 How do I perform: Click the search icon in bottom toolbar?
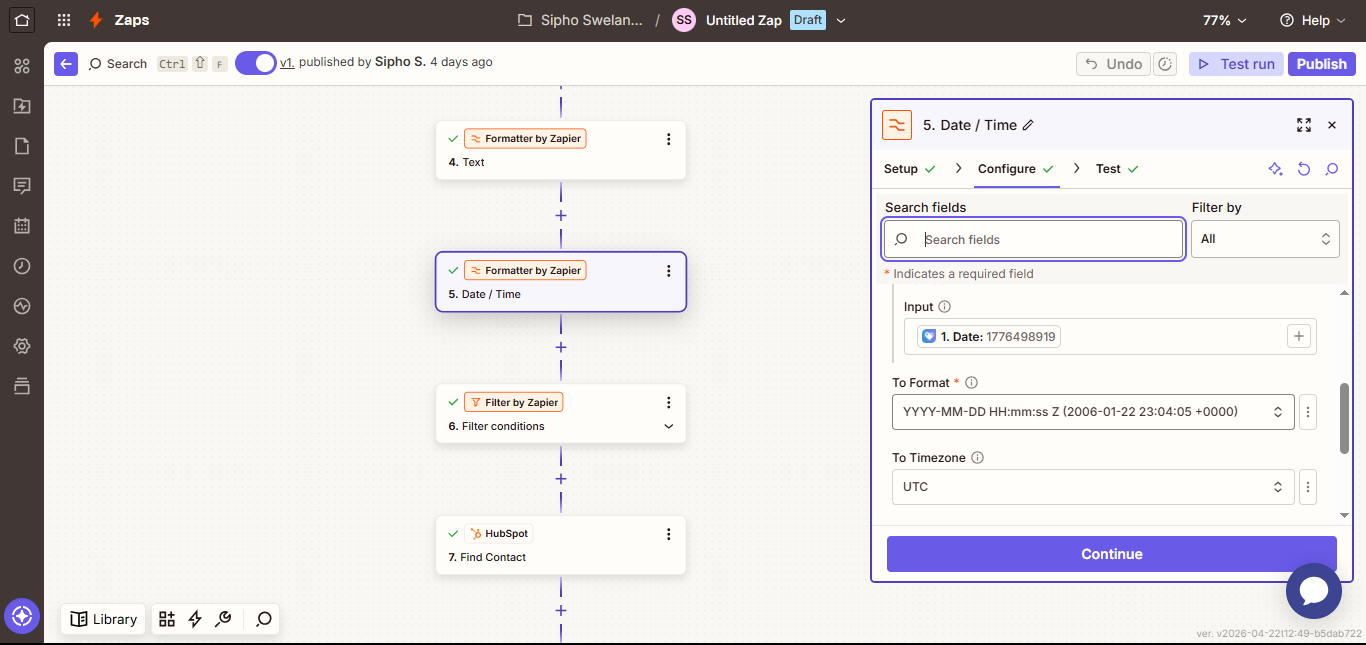point(264,619)
